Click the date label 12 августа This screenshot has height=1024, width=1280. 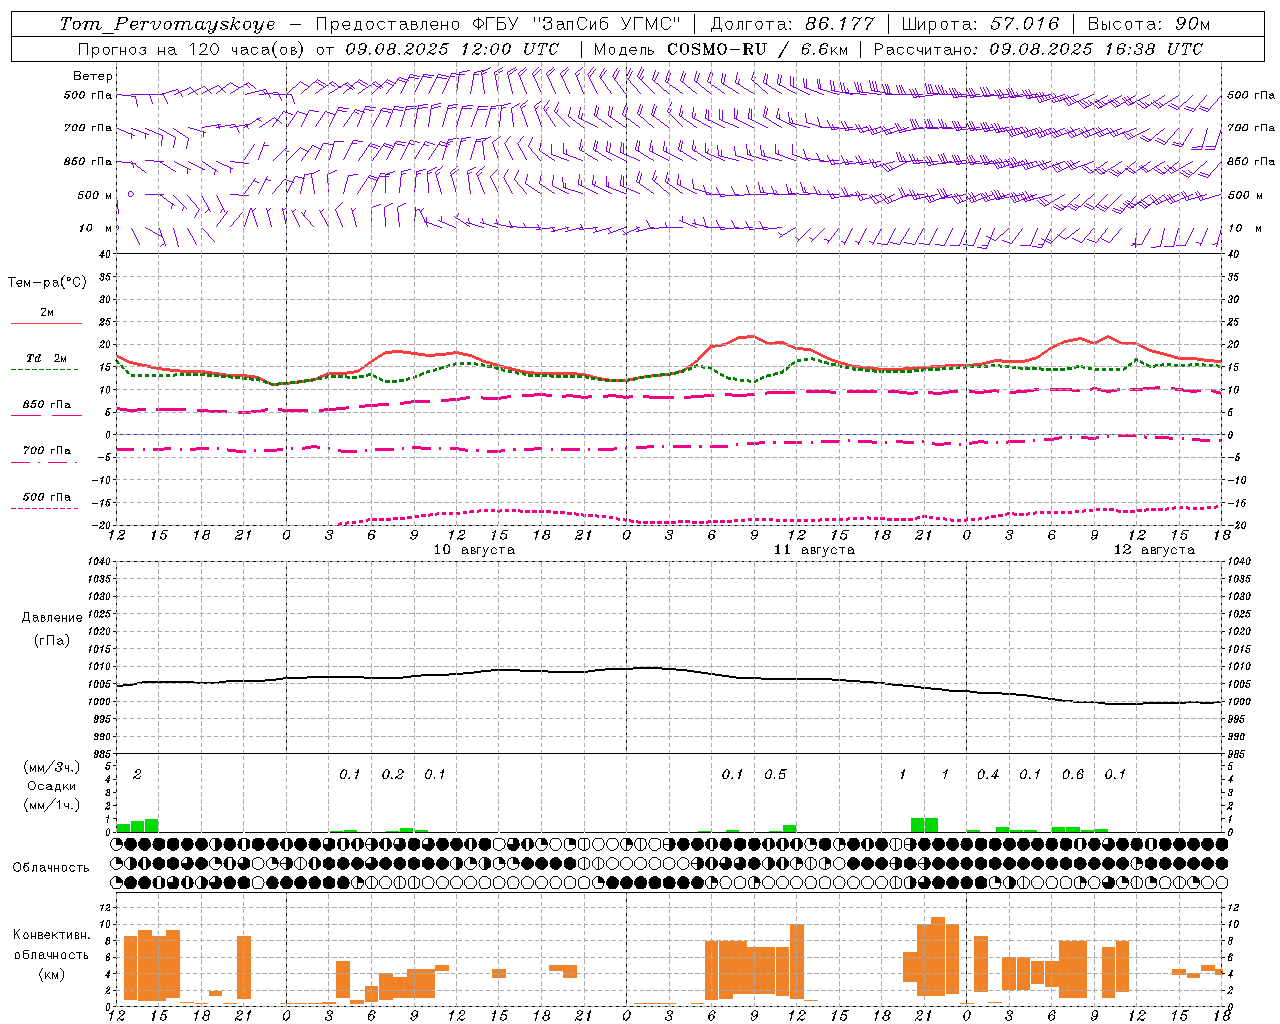[1154, 550]
